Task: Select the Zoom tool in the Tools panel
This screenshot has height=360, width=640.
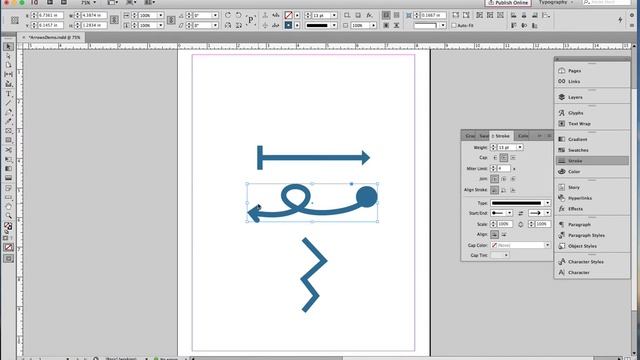Action: [x=8, y=216]
